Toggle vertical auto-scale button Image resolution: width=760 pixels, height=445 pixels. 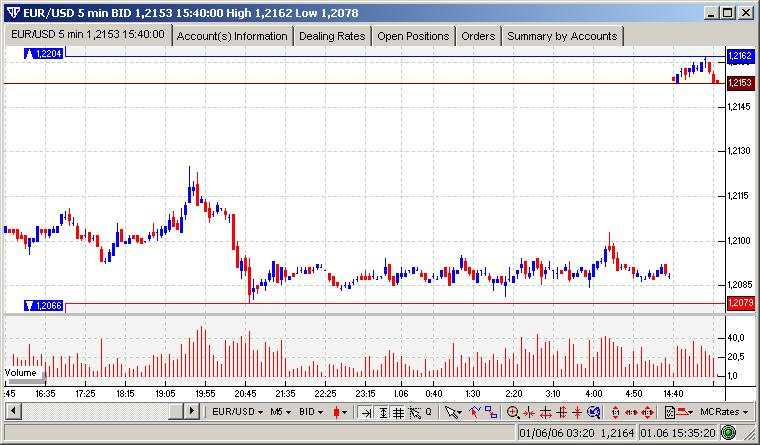(383, 412)
